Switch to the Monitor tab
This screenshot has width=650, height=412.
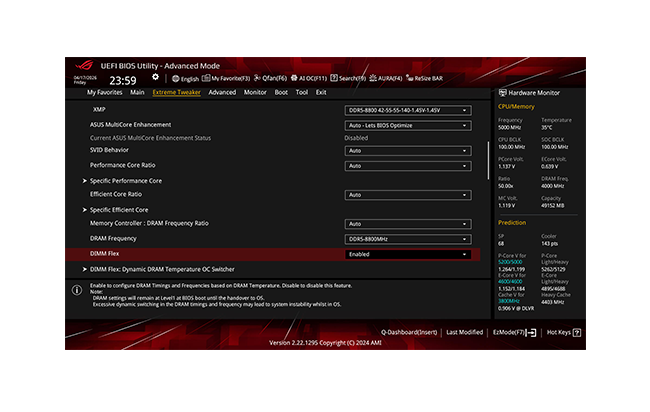255,92
